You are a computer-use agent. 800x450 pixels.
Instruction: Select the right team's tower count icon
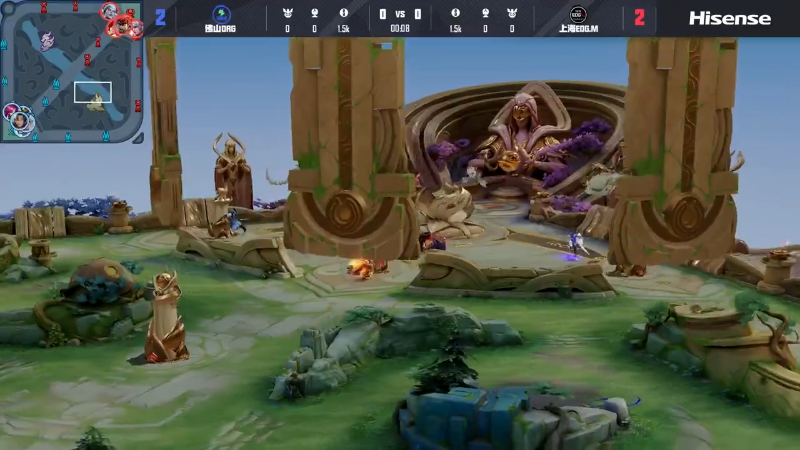click(x=485, y=14)
